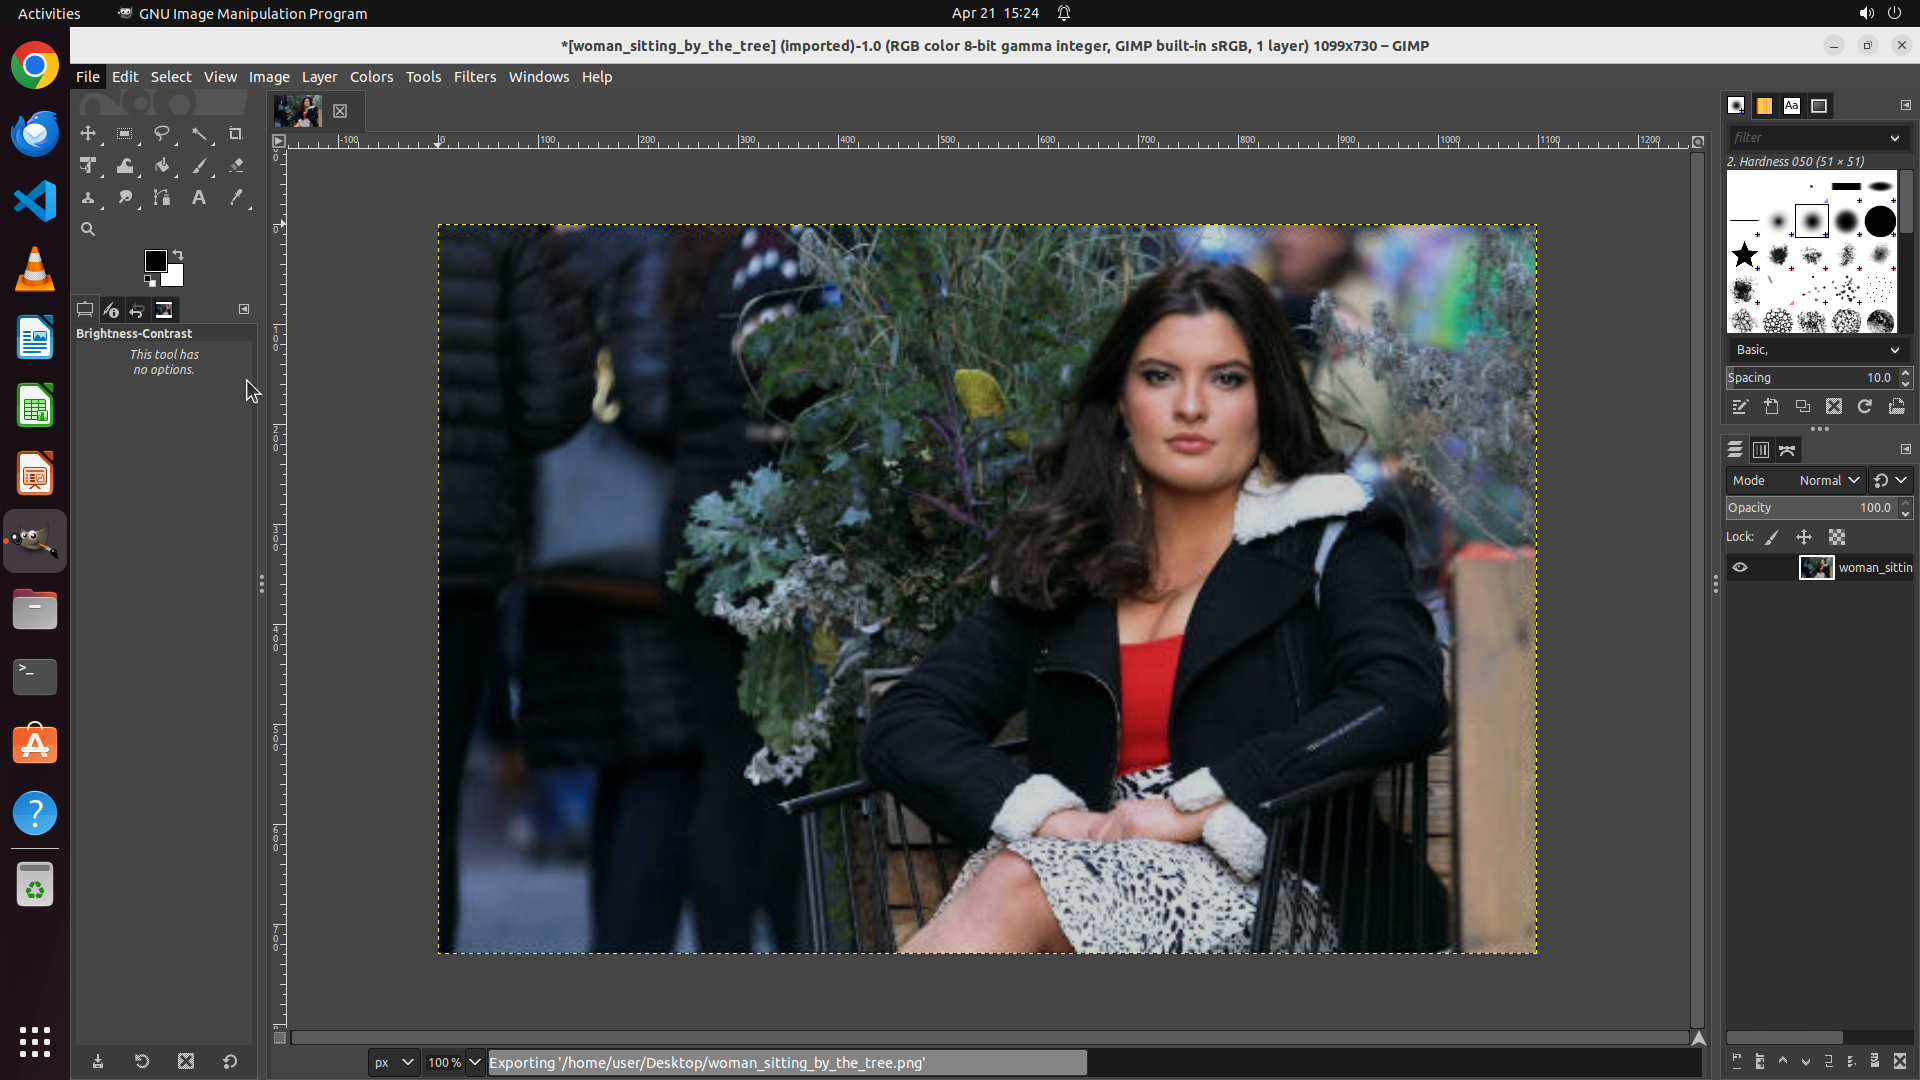
Task: Select the Fuzzy Select magic wand
Action: (x=199, y=134)
